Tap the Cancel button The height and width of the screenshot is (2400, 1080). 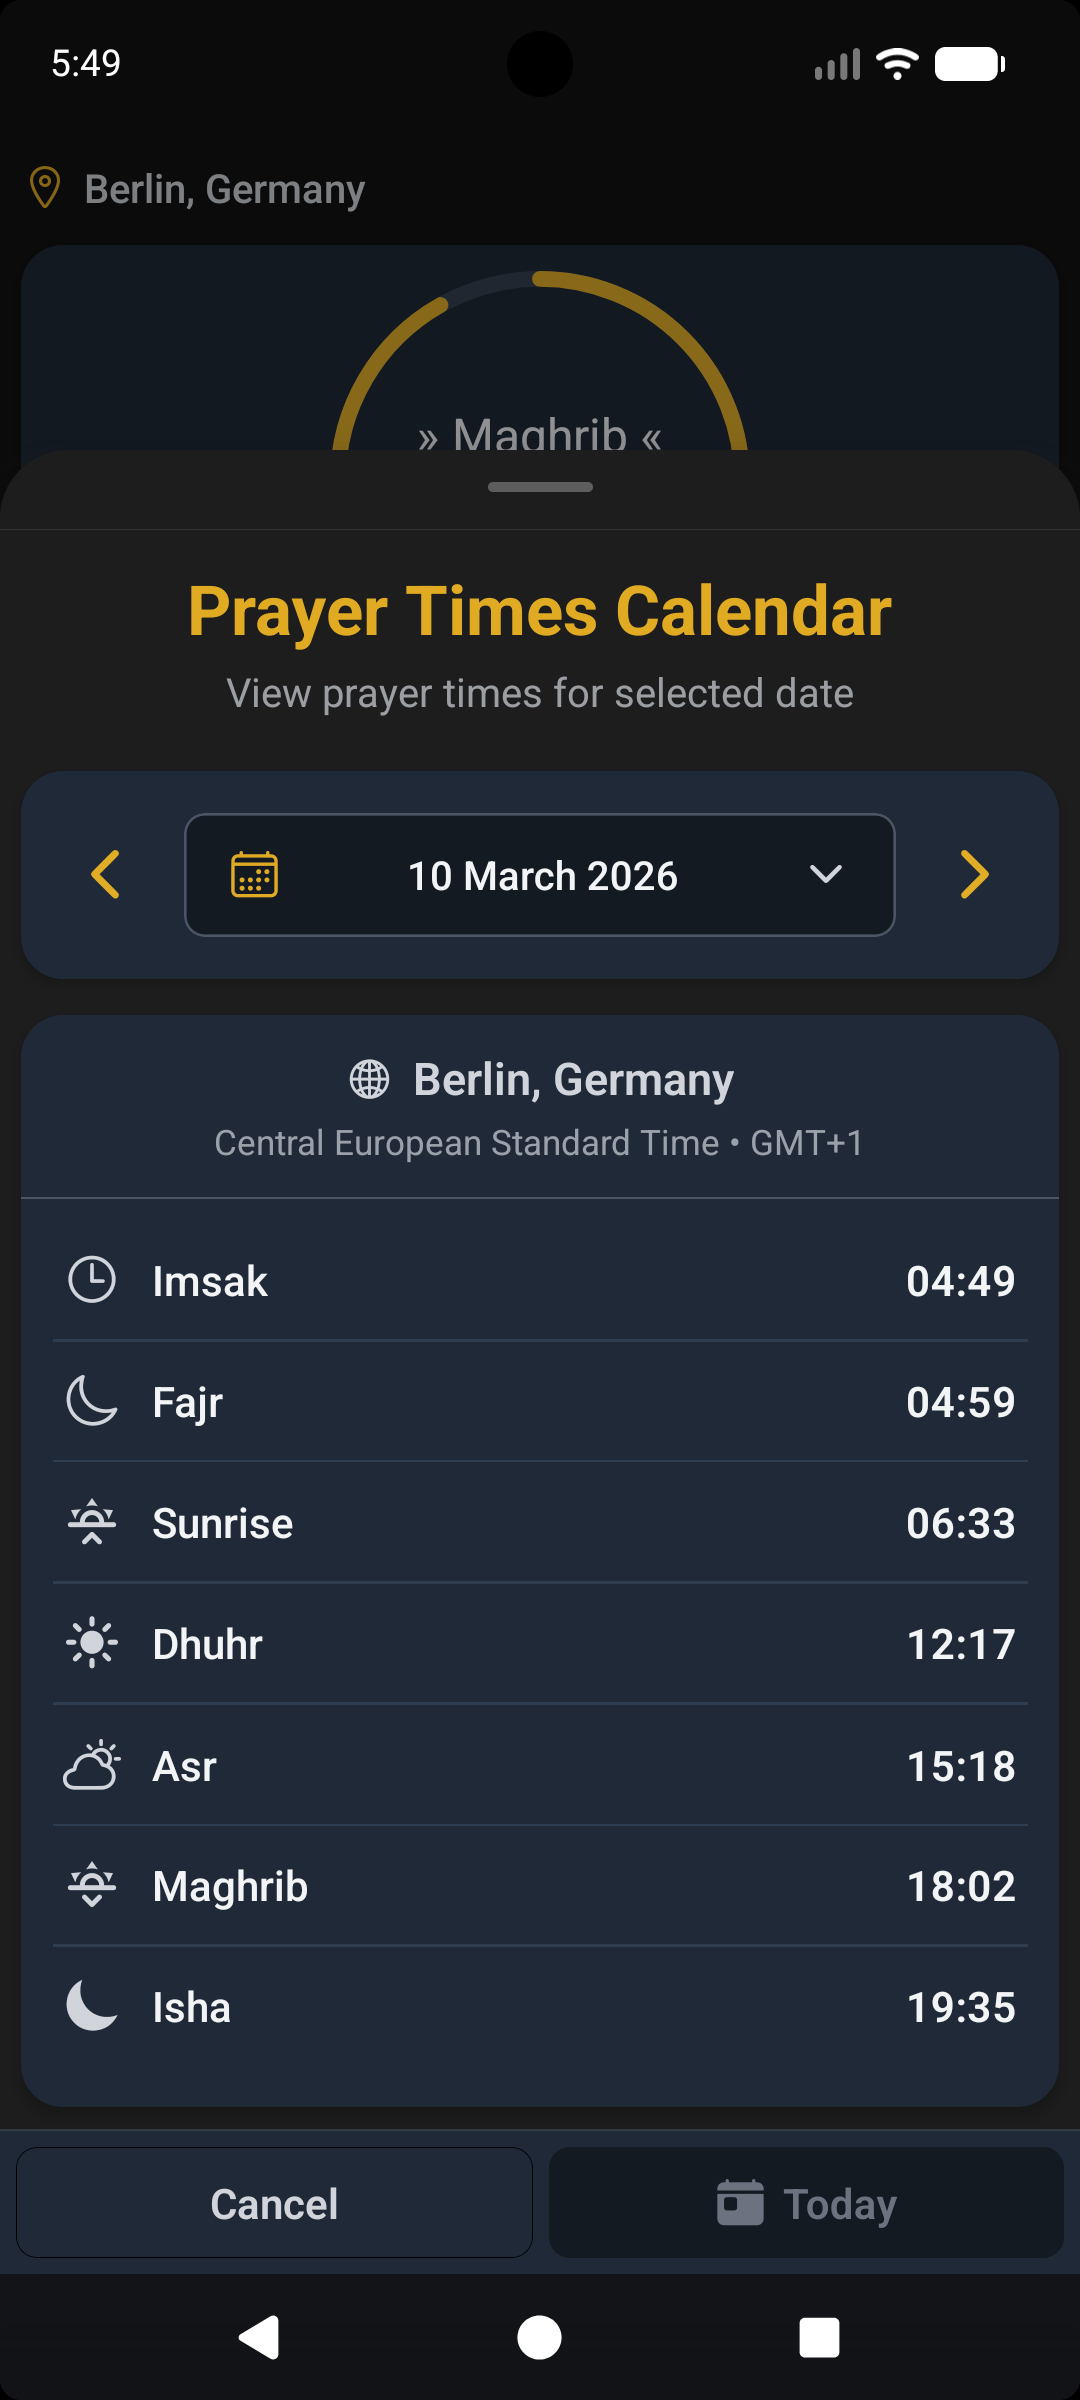[274, 2203]
